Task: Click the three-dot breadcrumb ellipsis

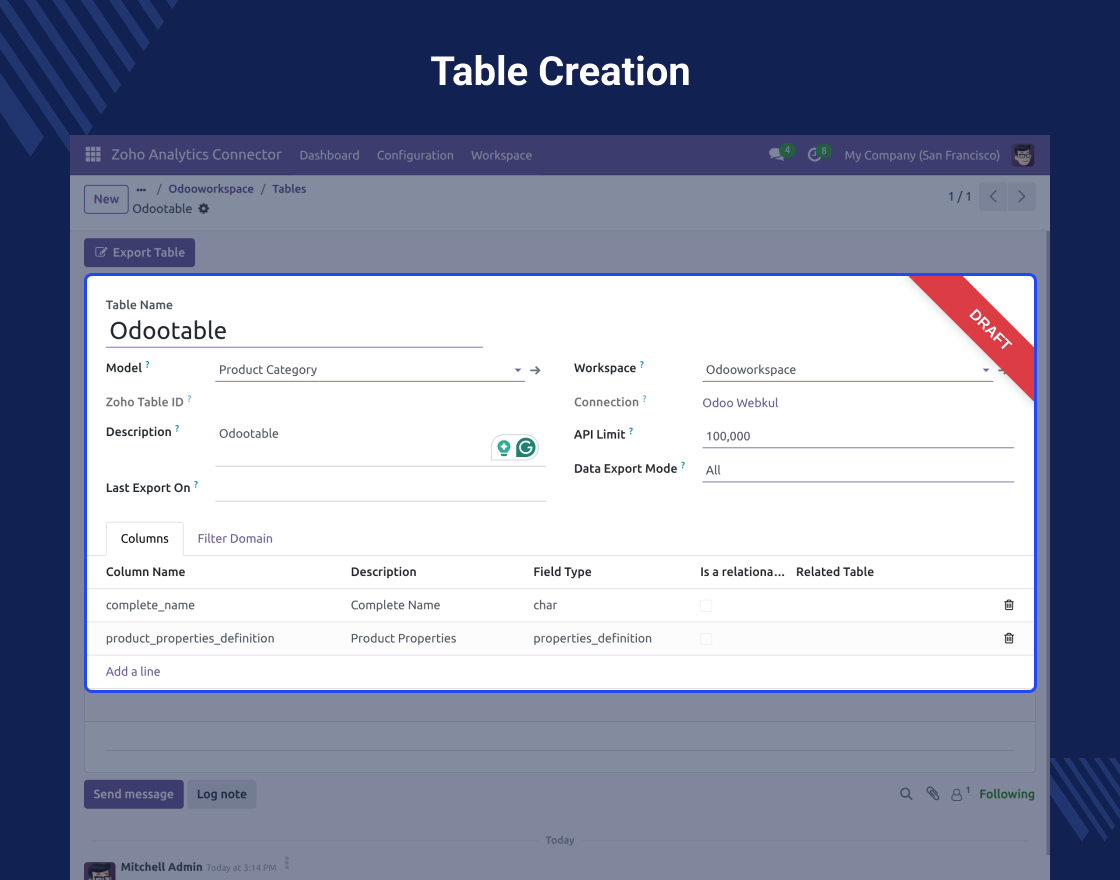Action: 141,189
